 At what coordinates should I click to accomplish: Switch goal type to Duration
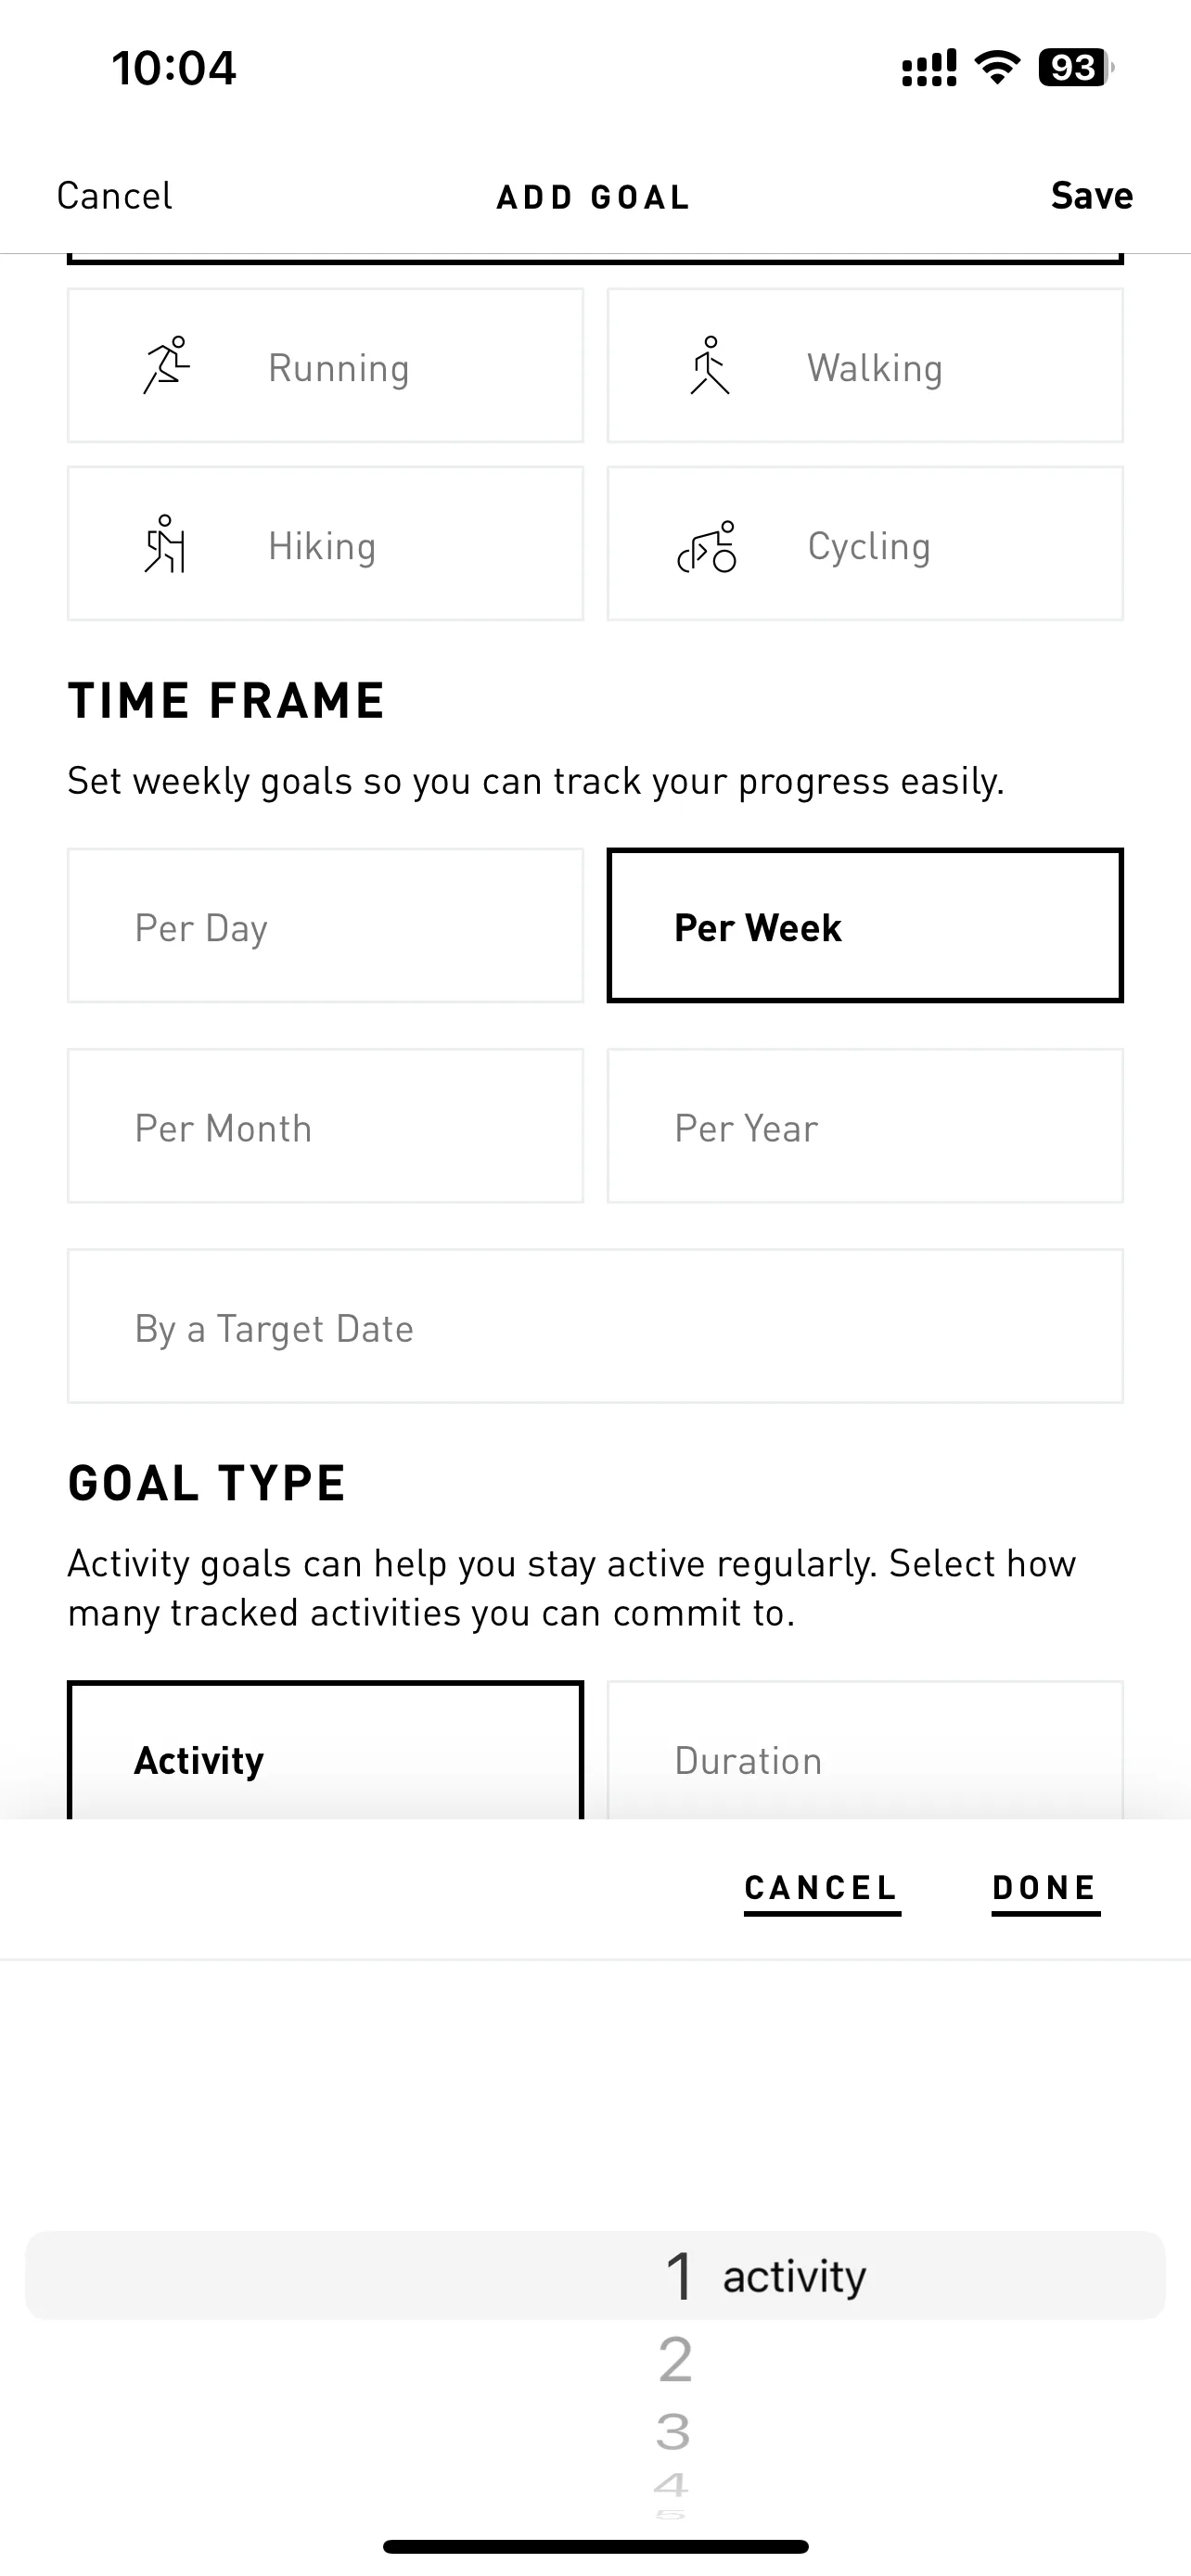point(865,1750)
